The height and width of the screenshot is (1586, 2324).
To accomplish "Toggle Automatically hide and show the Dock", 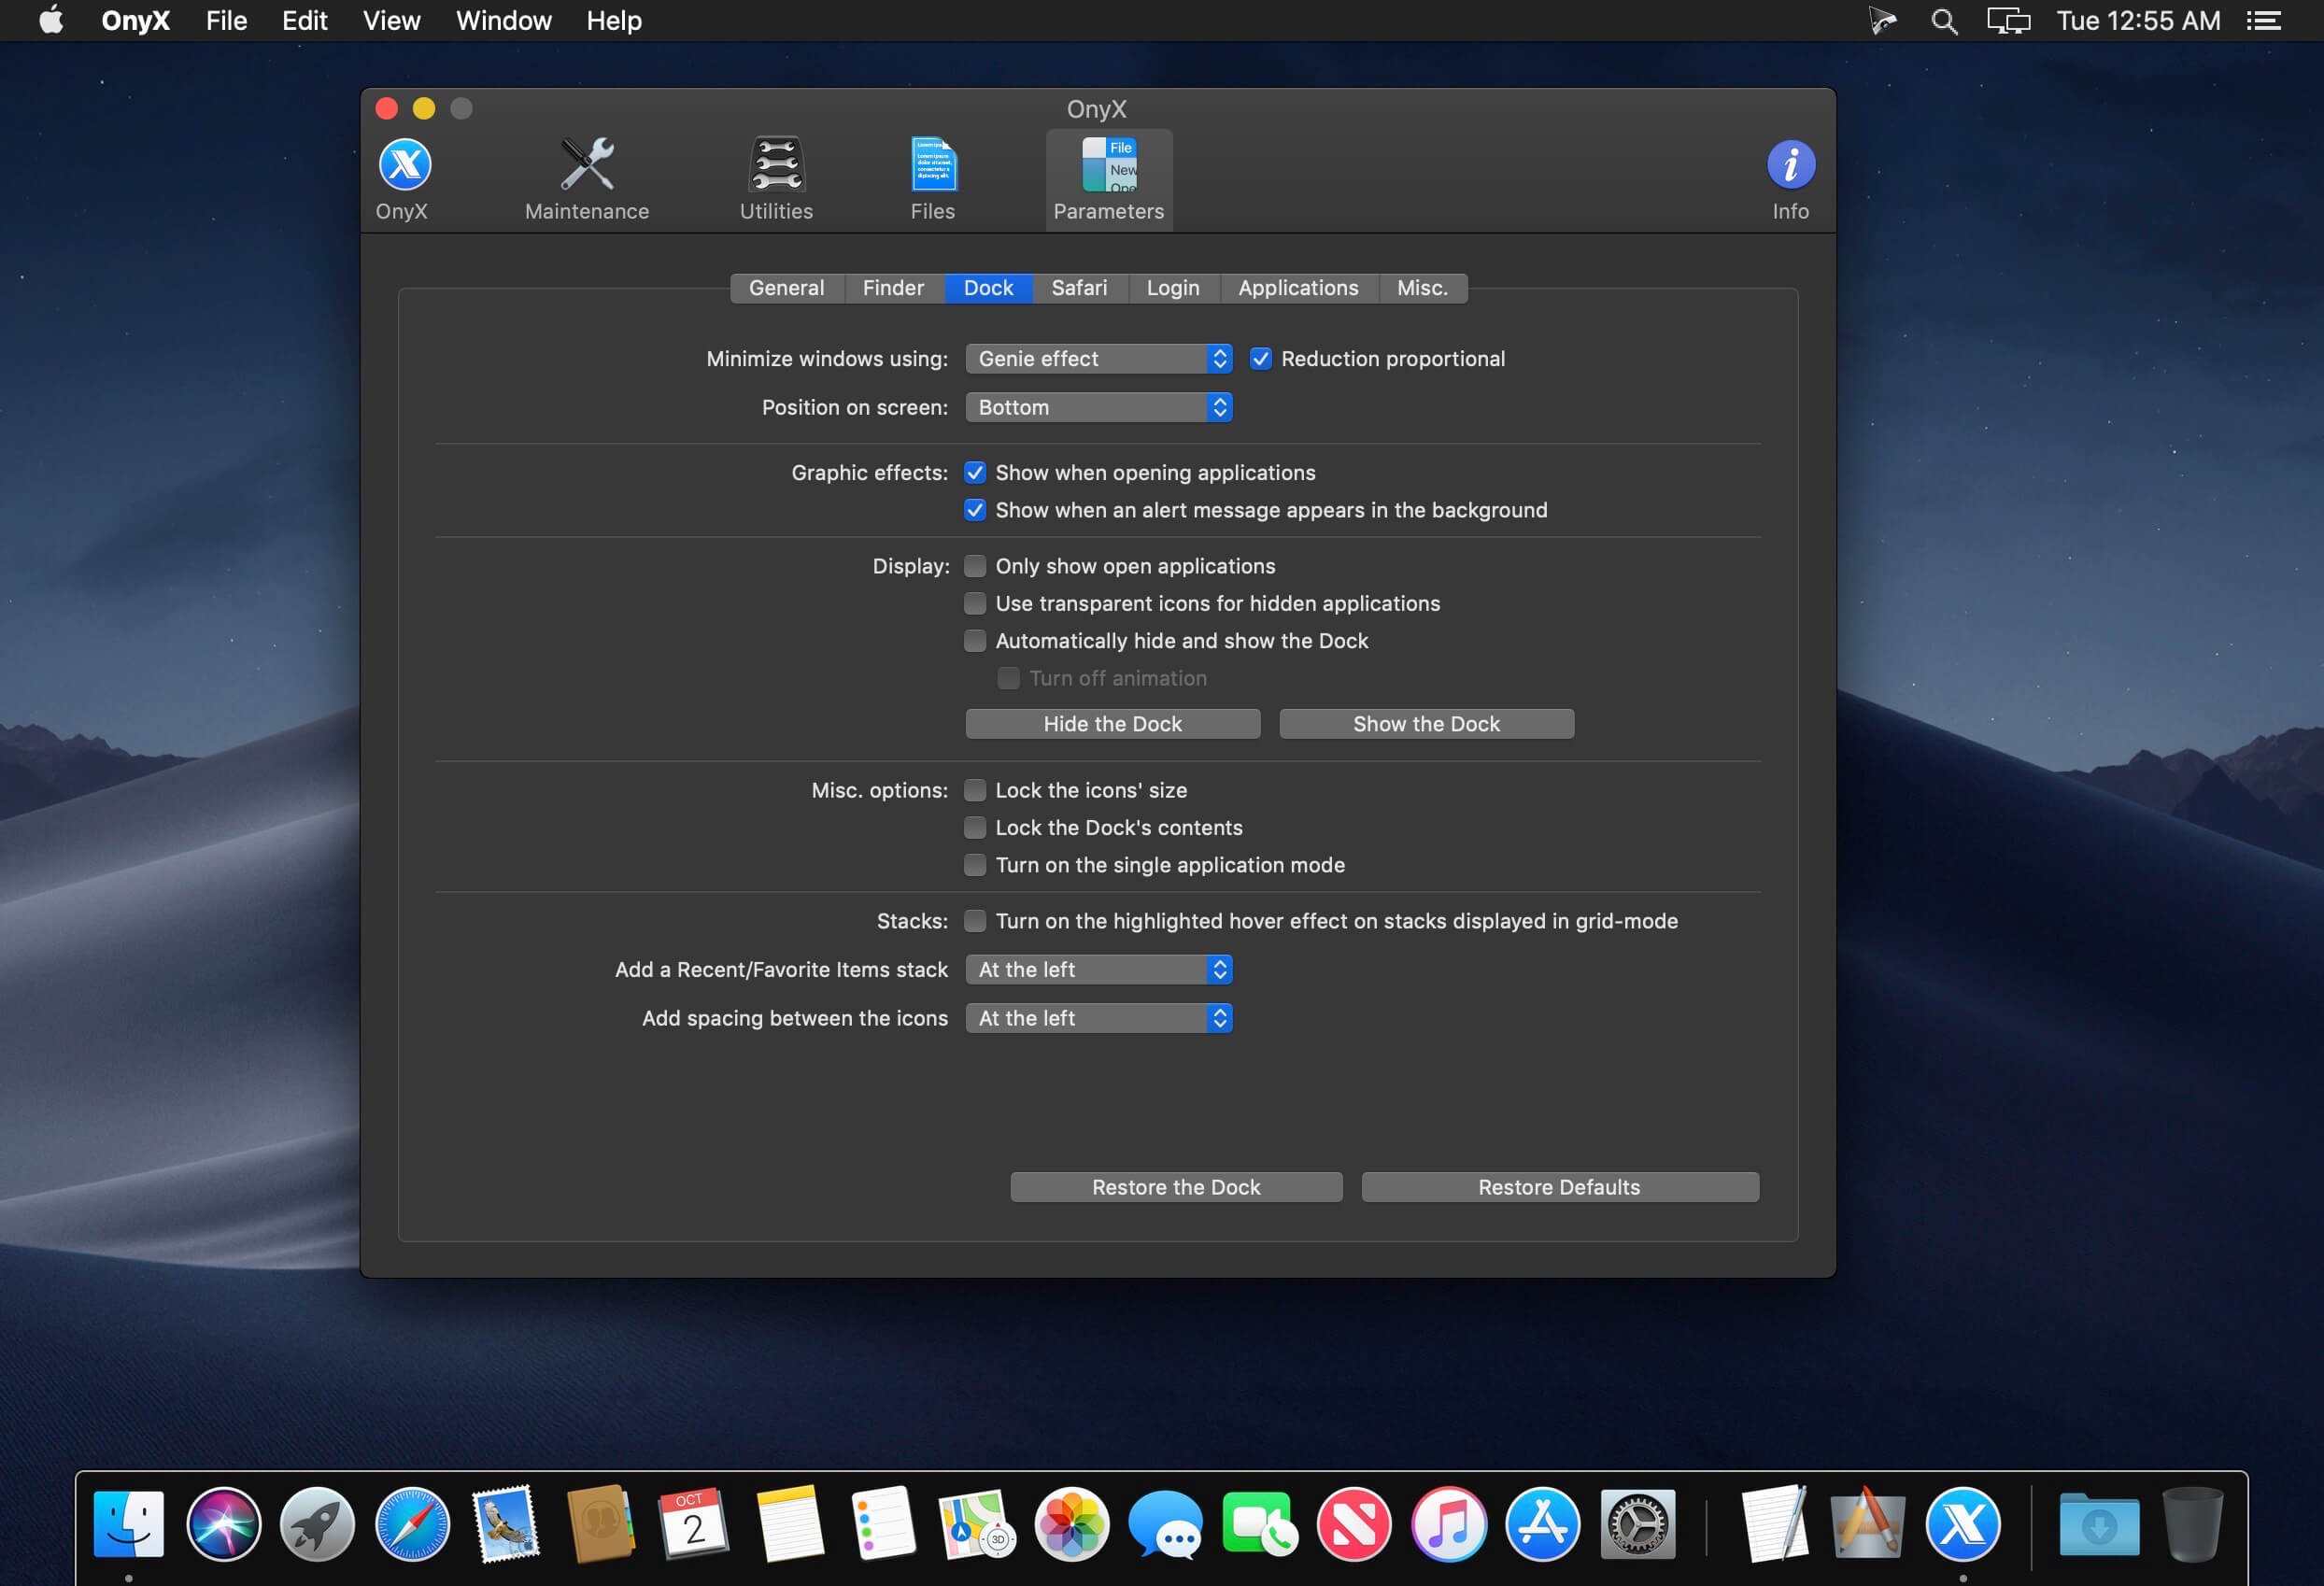I will click(975, 641).
